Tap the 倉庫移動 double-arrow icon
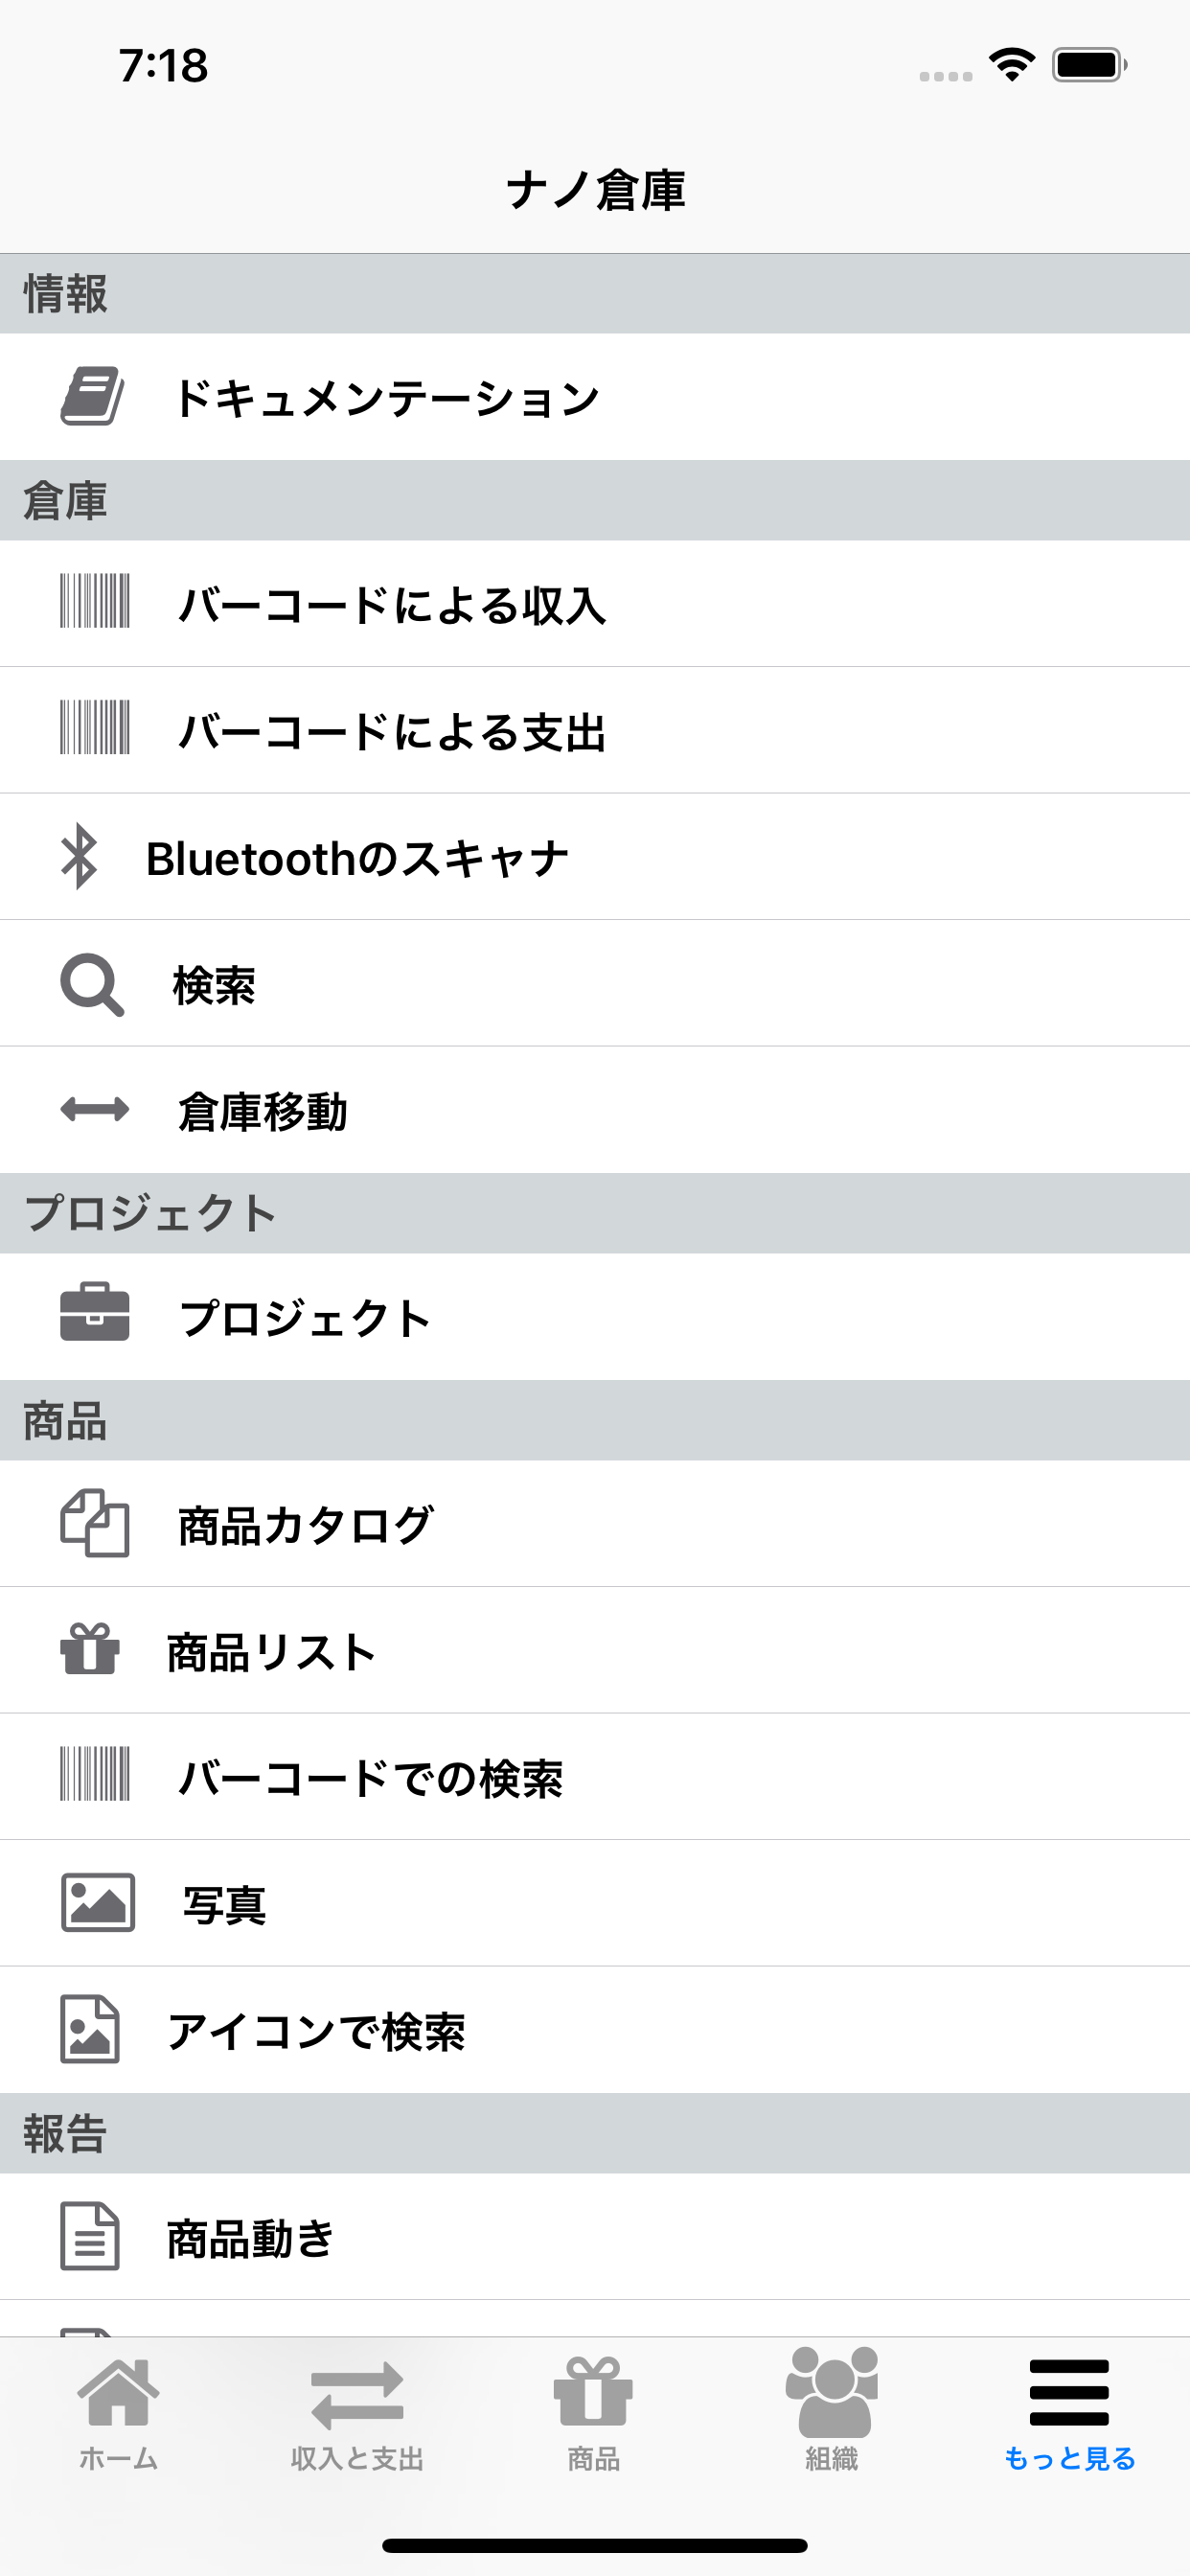 pyautogui.click(x=95, y=1109)
